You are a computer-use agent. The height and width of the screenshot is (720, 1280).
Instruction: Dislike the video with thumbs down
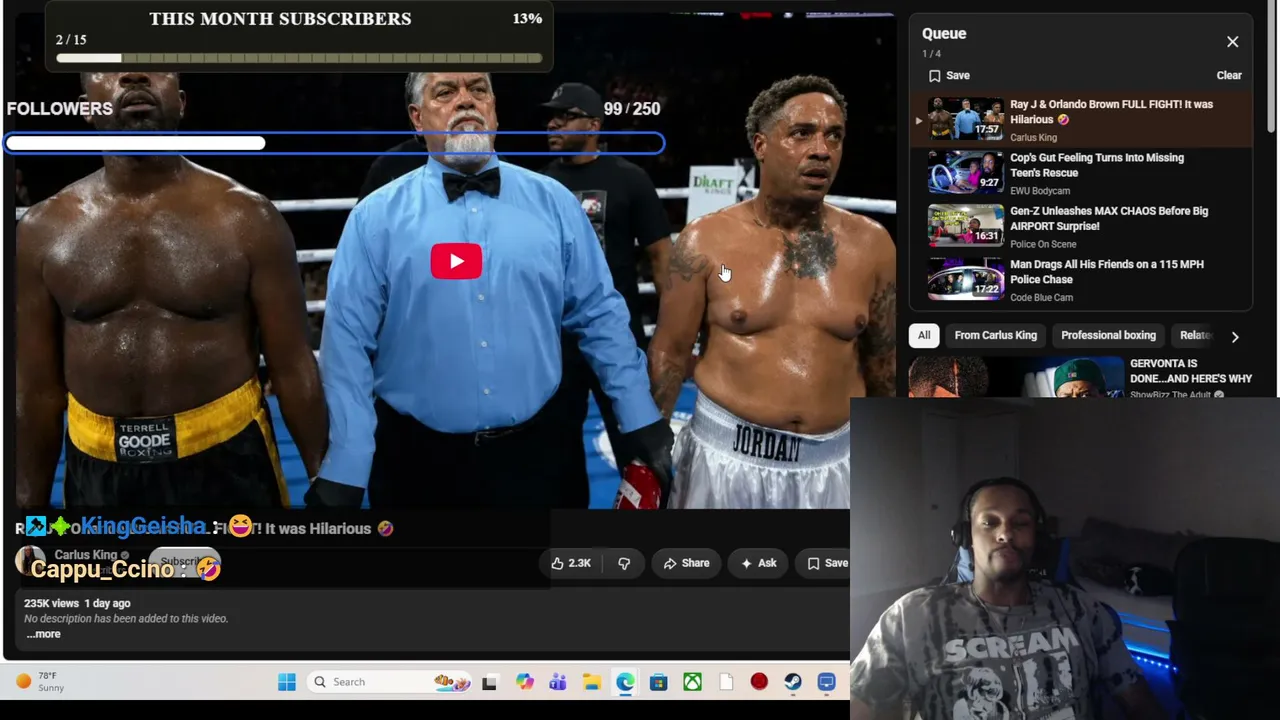[624, 564]
